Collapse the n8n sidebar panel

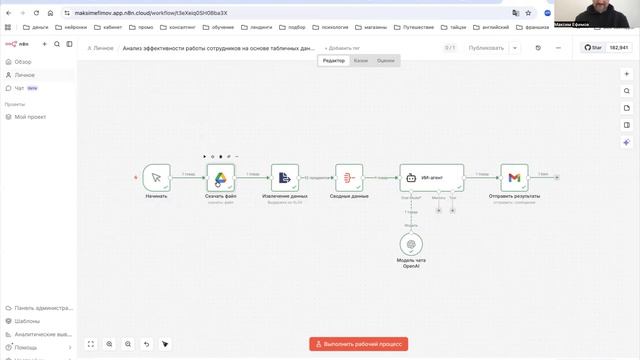pos(69,44)
